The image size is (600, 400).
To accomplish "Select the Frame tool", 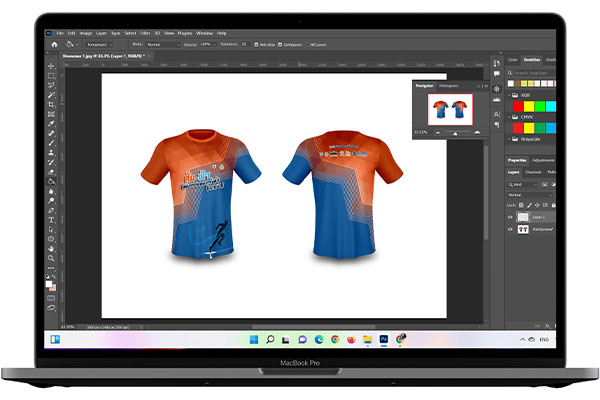I will pos(51,114).
